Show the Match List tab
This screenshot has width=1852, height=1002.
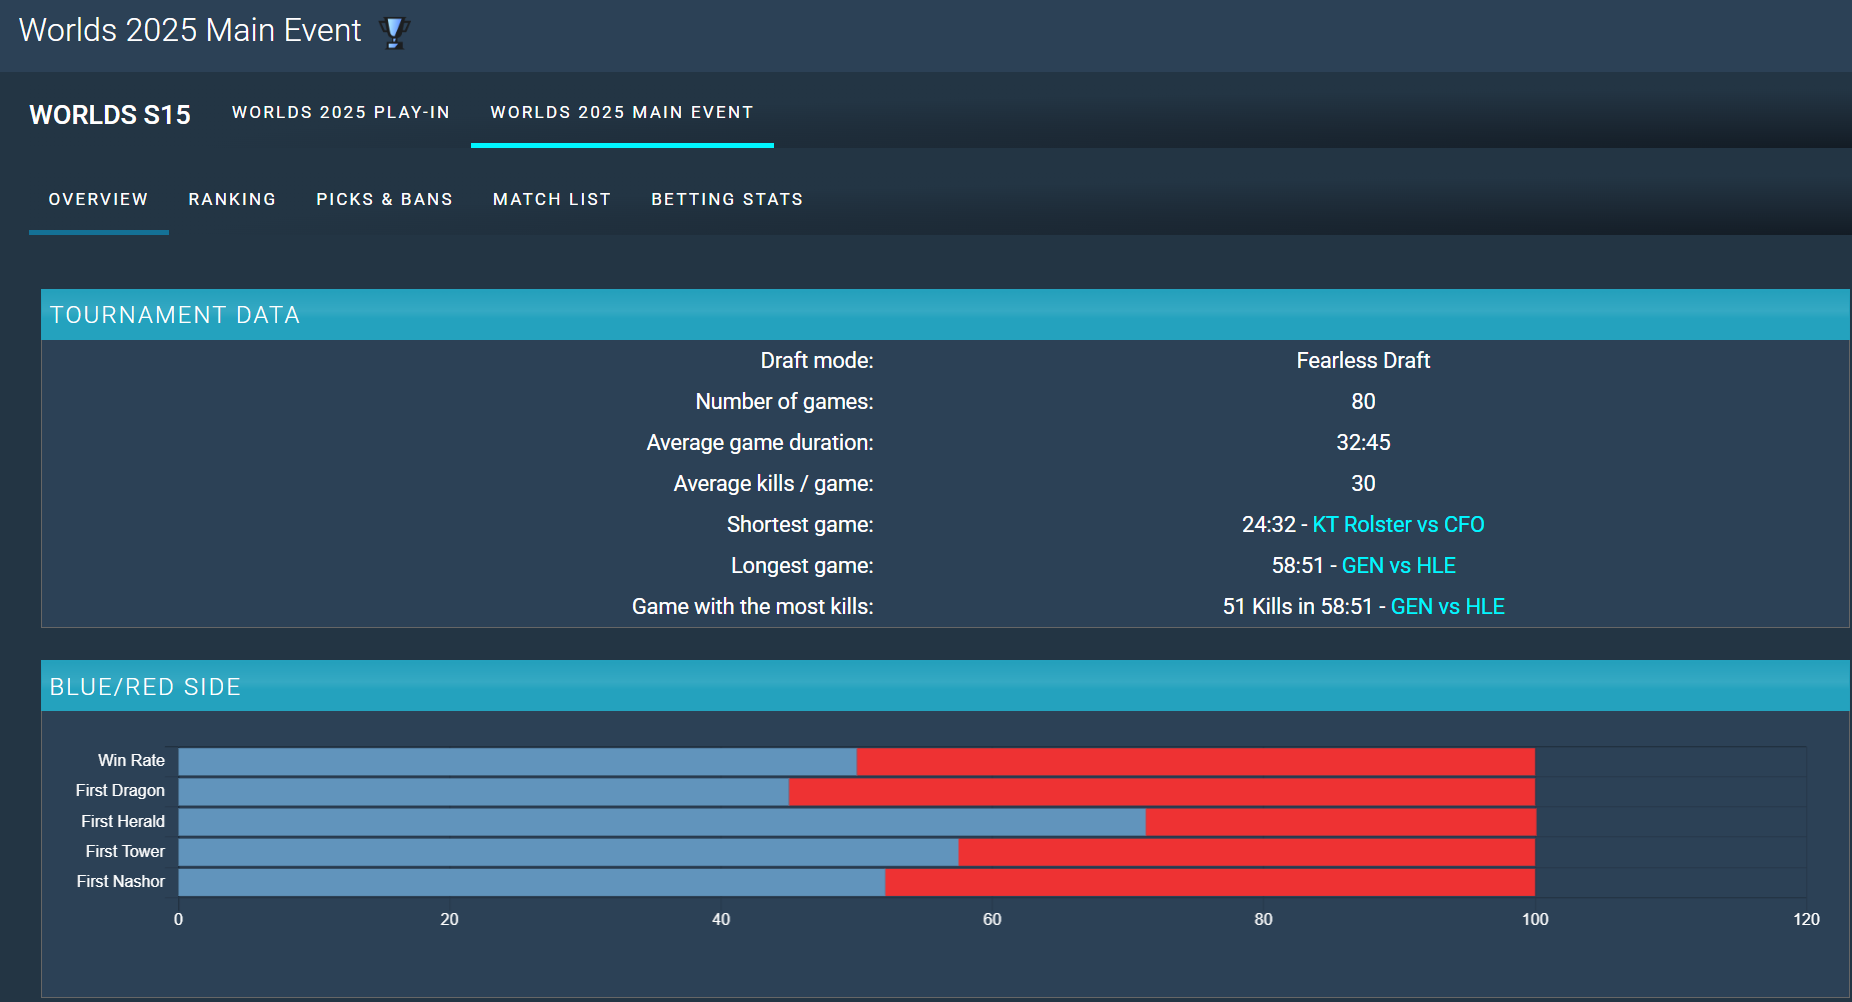(551, 200)
